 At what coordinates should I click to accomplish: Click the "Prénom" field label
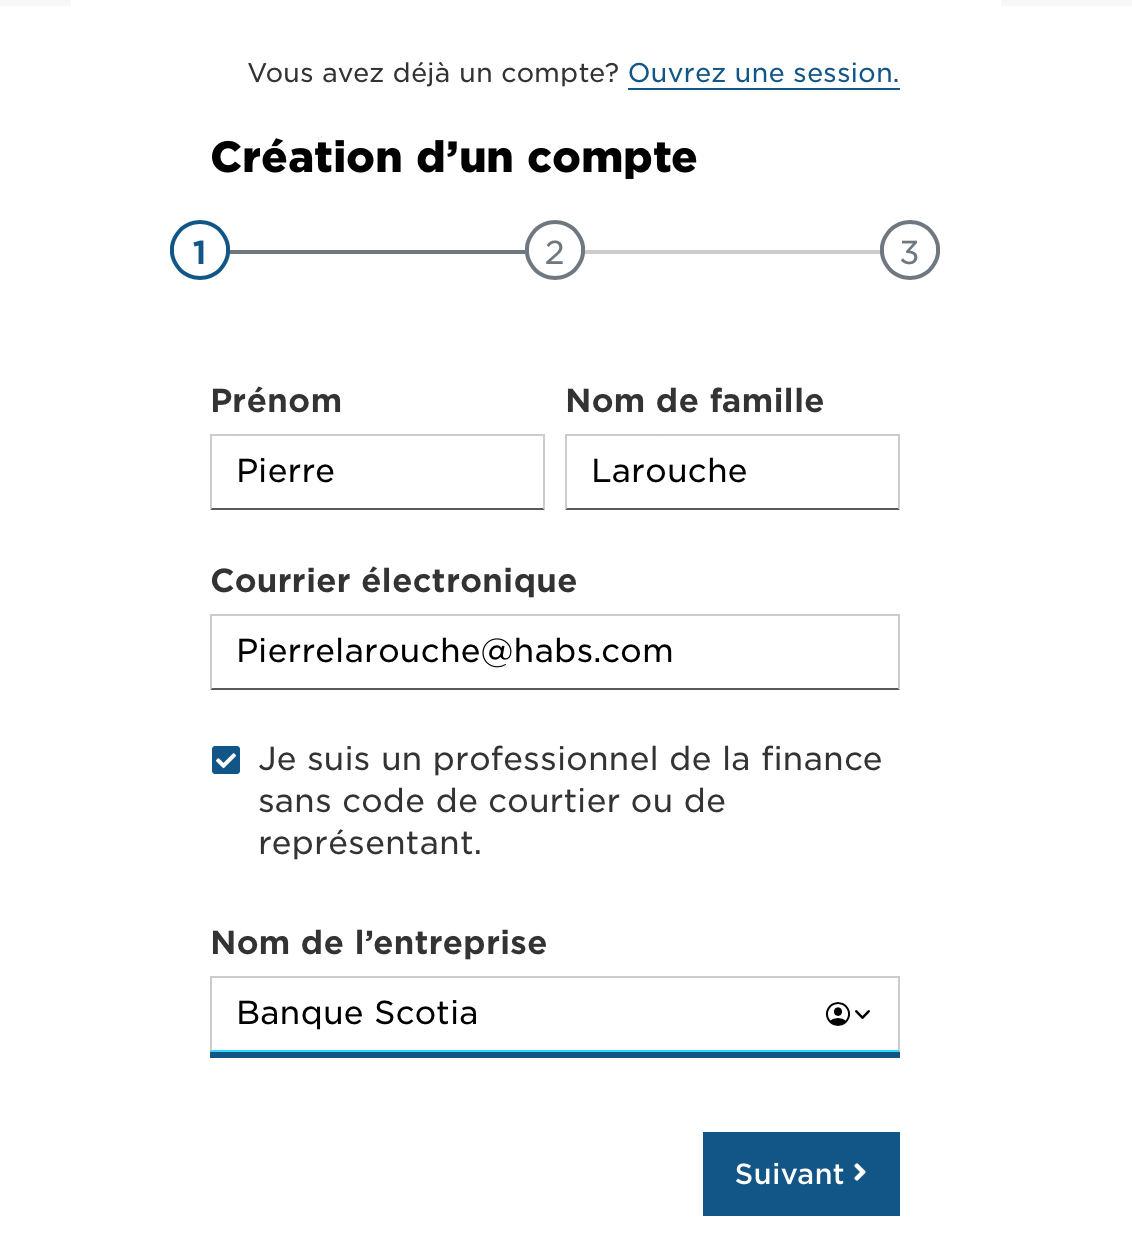[x=276, y=401]
